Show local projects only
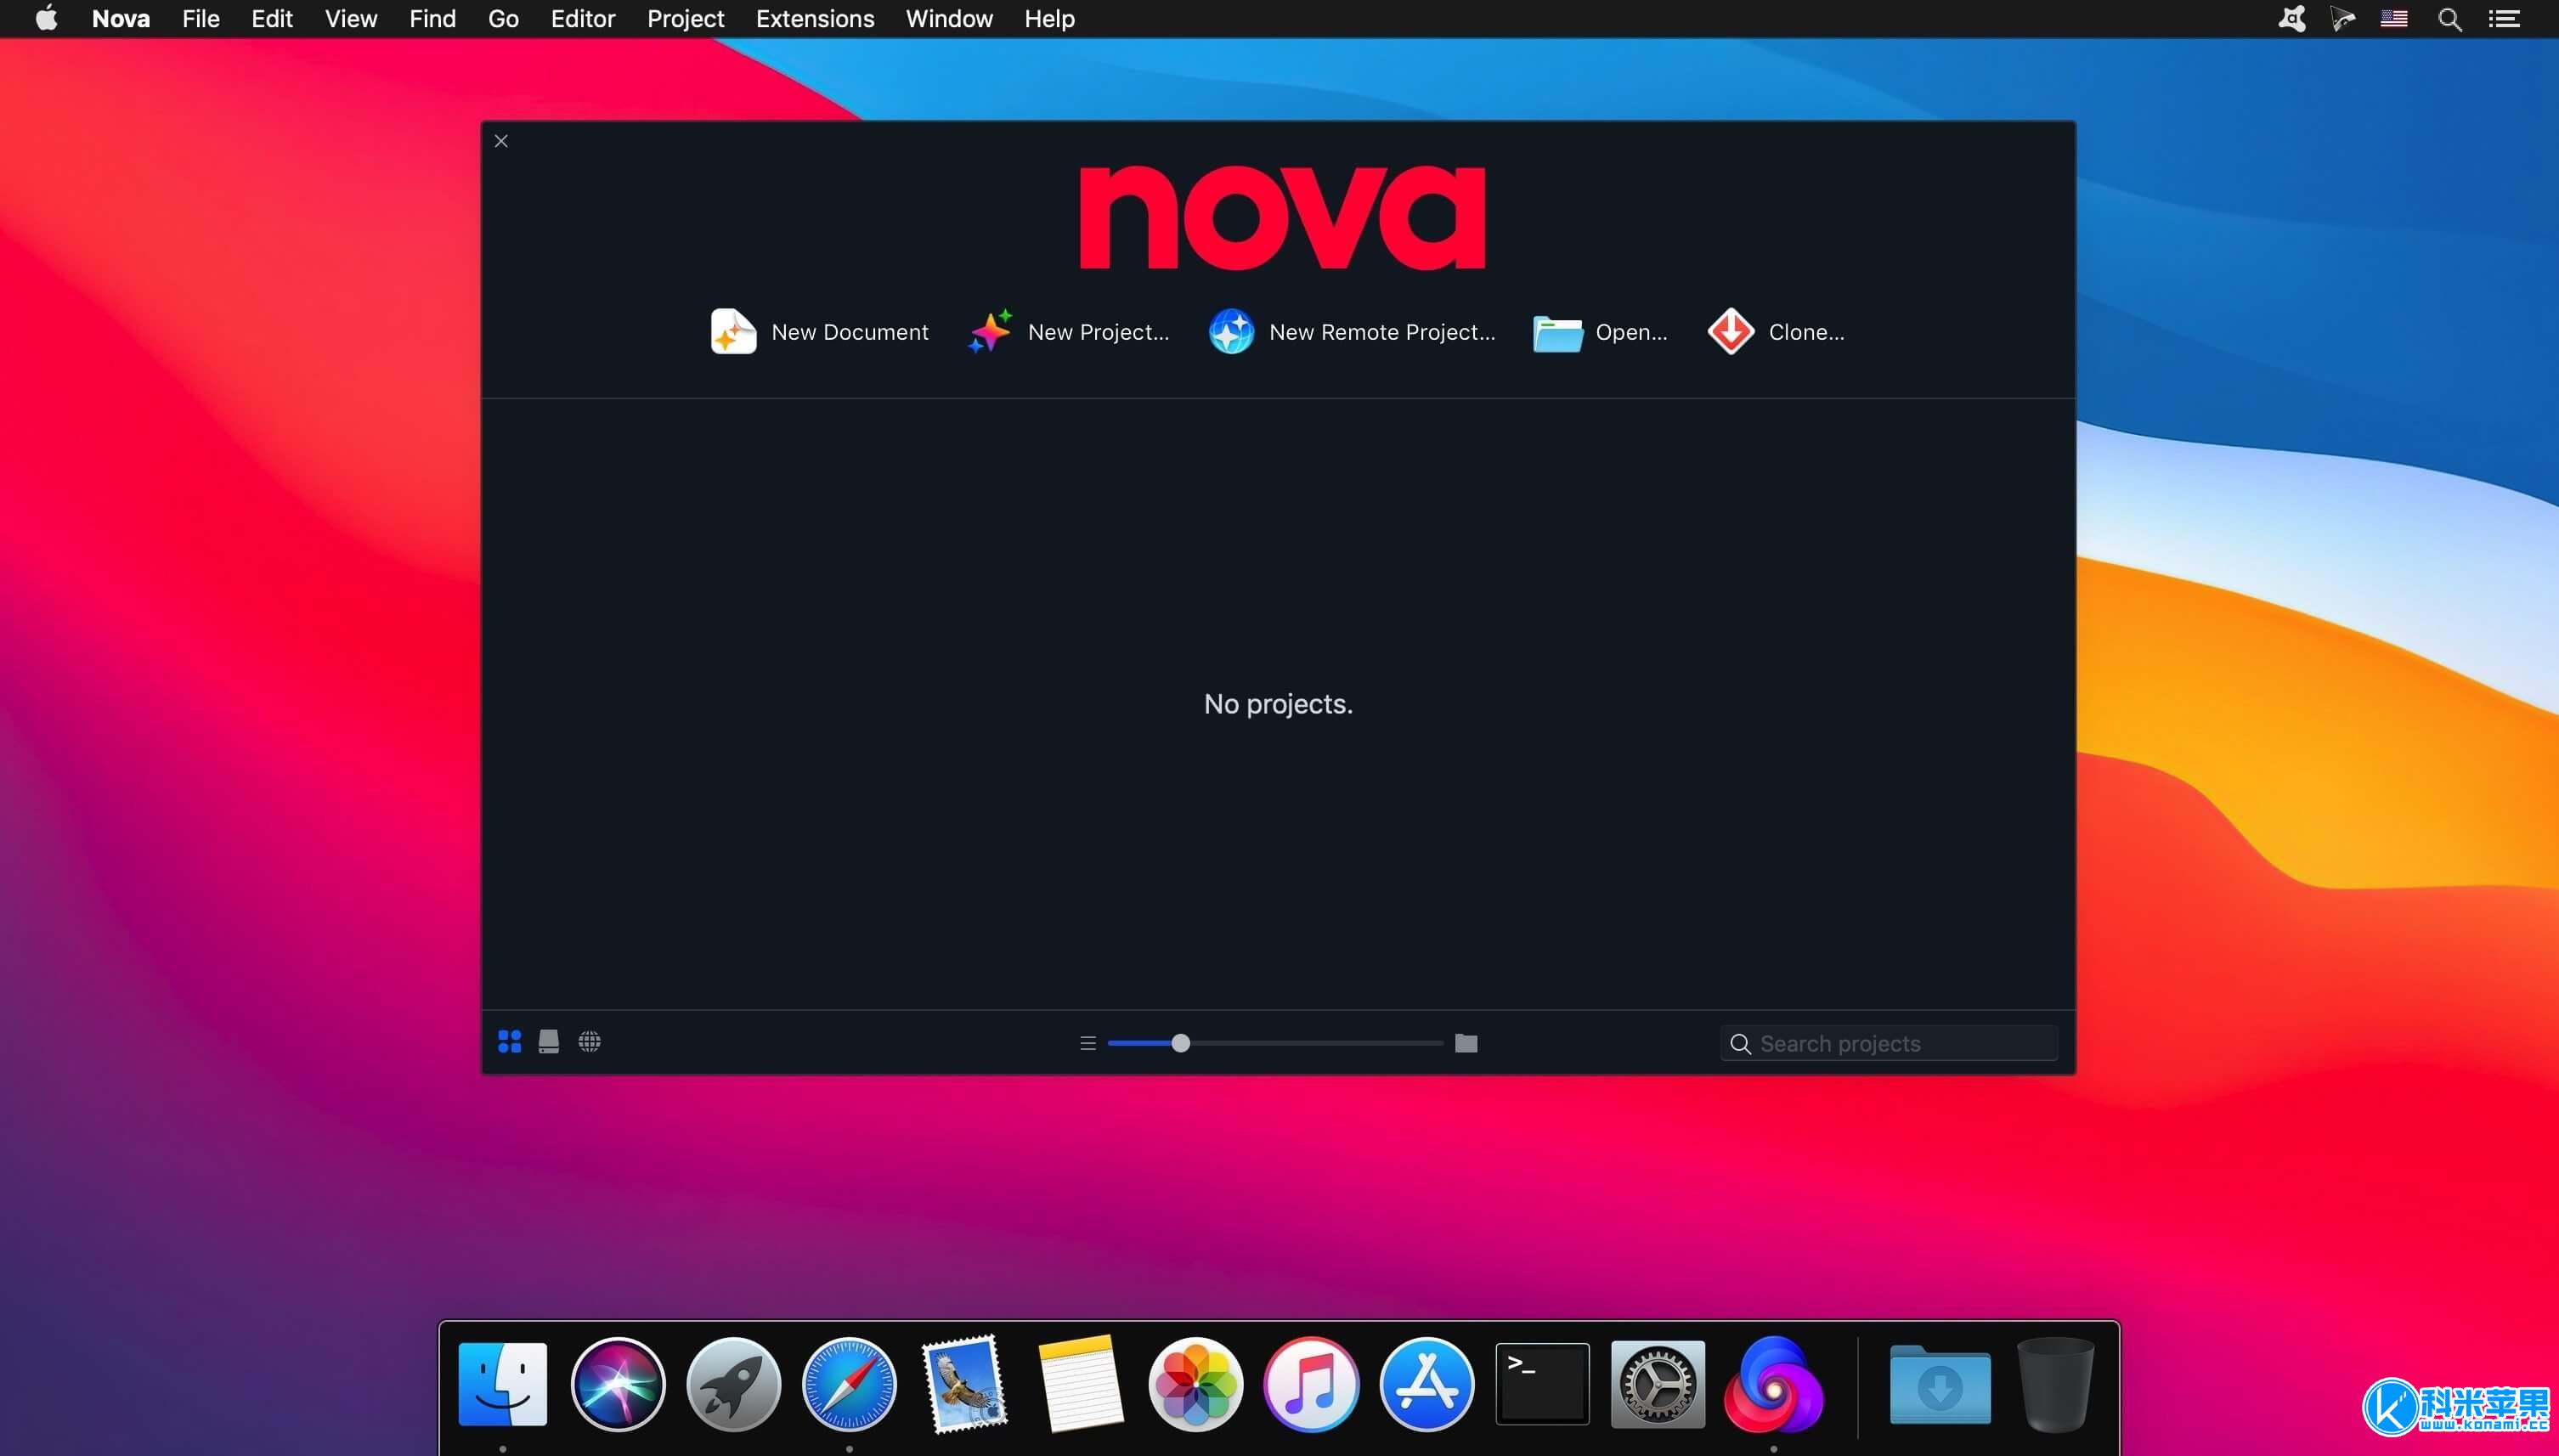The height and width of the screenshot is (1456, 2559). (x=548, y=1042)
